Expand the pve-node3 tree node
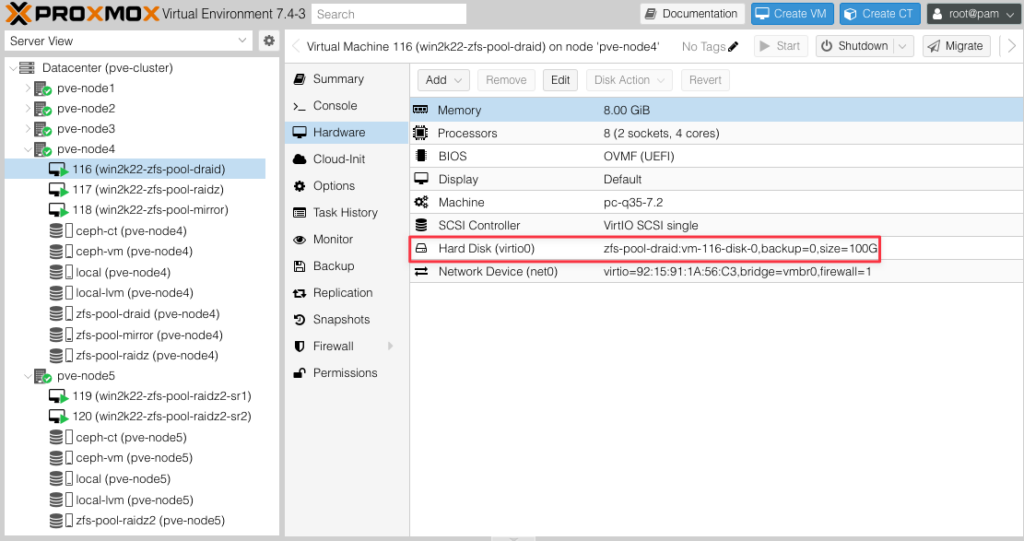 [27, 129]
